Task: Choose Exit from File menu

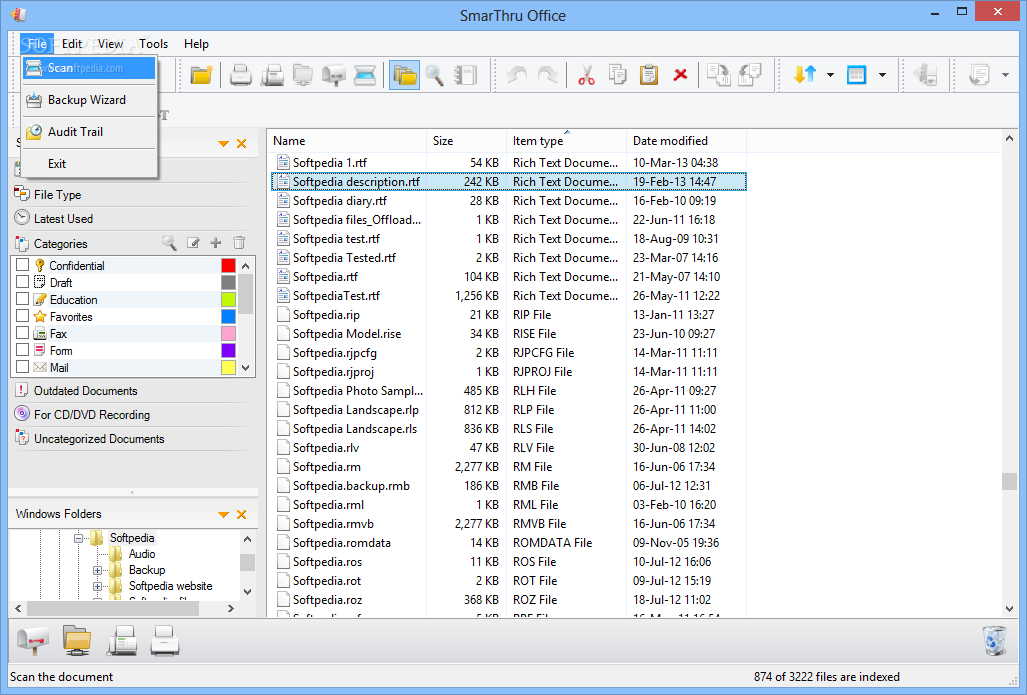Action: [90, 164]
